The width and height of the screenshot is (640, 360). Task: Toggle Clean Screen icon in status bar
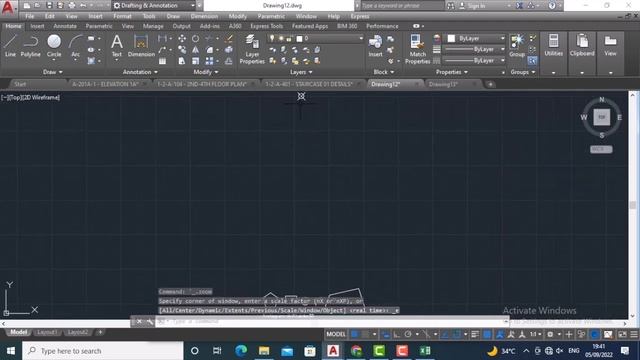[622, 334]
